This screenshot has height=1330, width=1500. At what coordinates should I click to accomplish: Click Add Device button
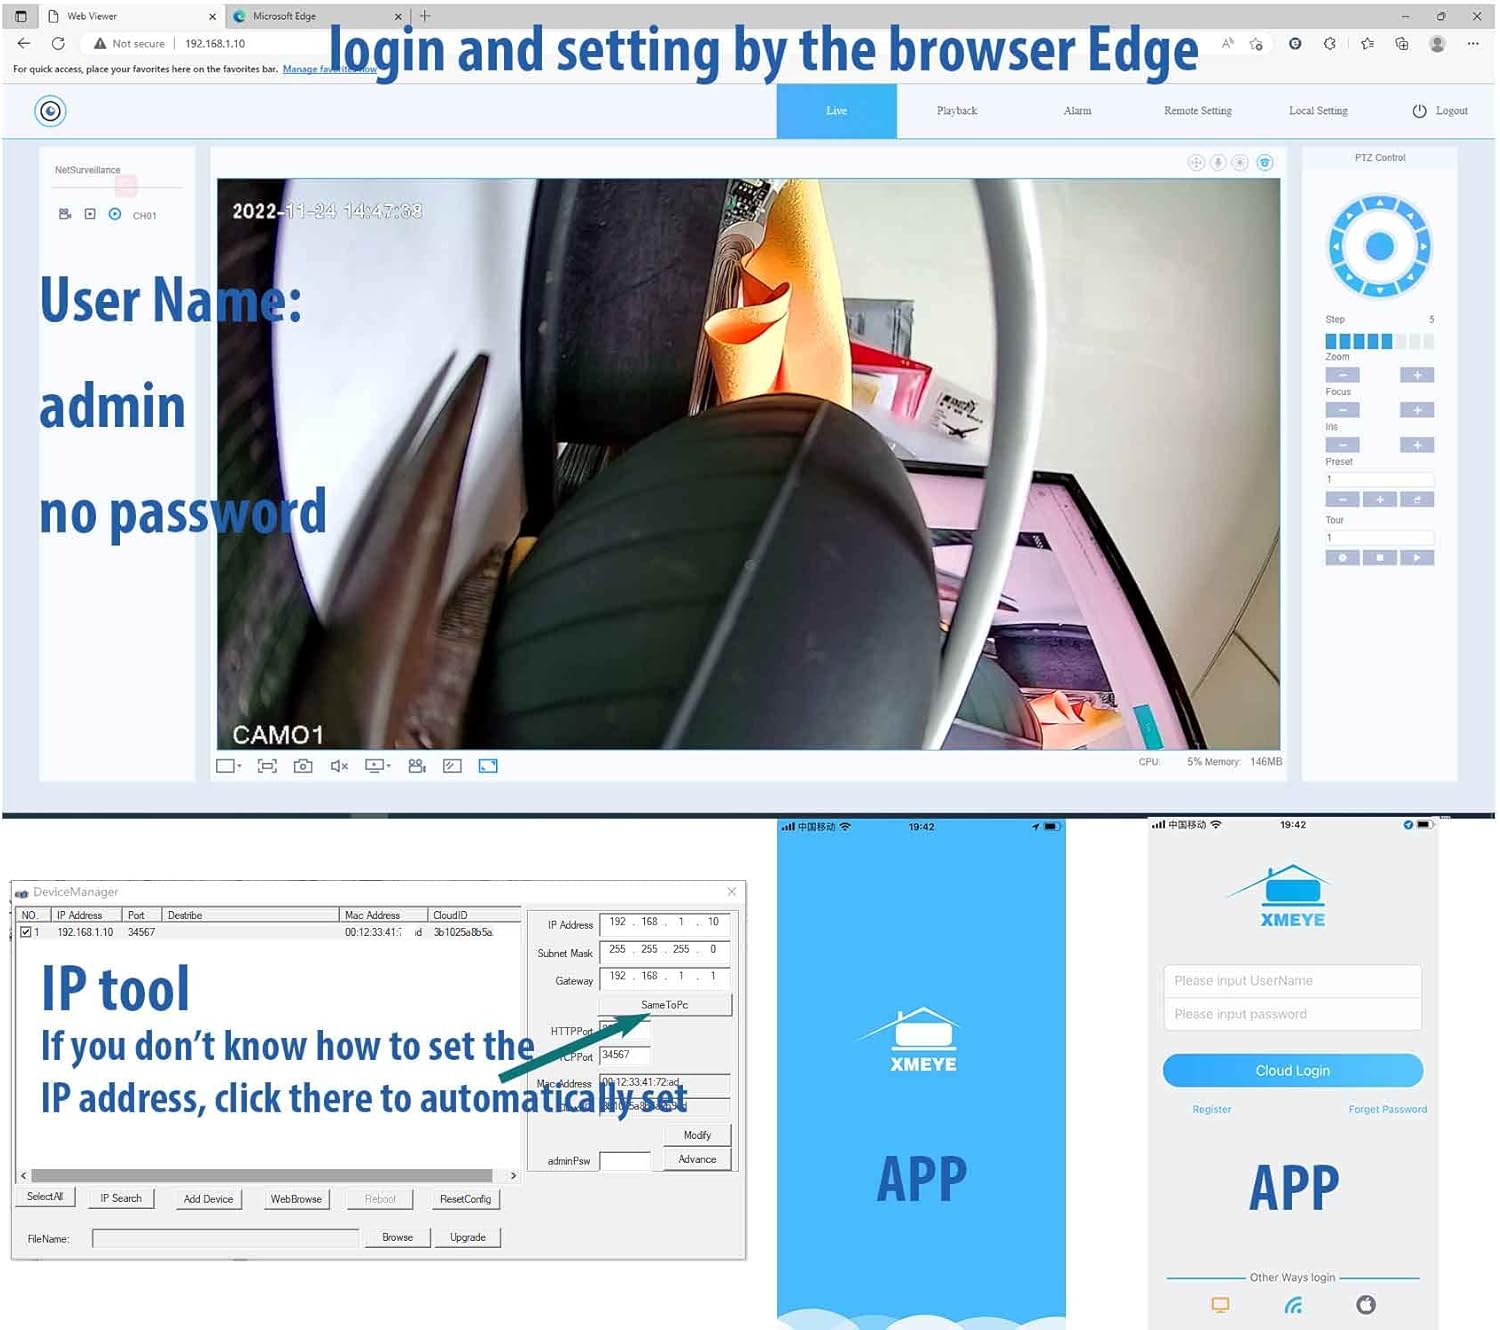coord(208,1199)
